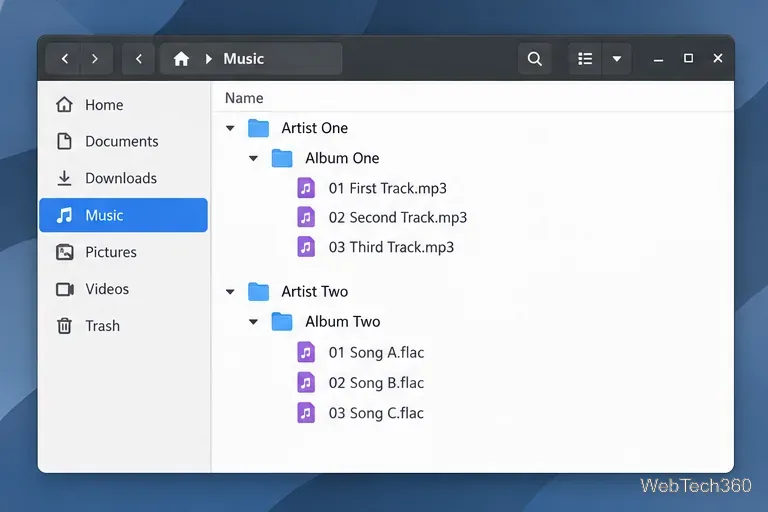The width and height of the screenshot is (768, 512).
Task: Go back with the first left arrow
Action: (64, 59)
